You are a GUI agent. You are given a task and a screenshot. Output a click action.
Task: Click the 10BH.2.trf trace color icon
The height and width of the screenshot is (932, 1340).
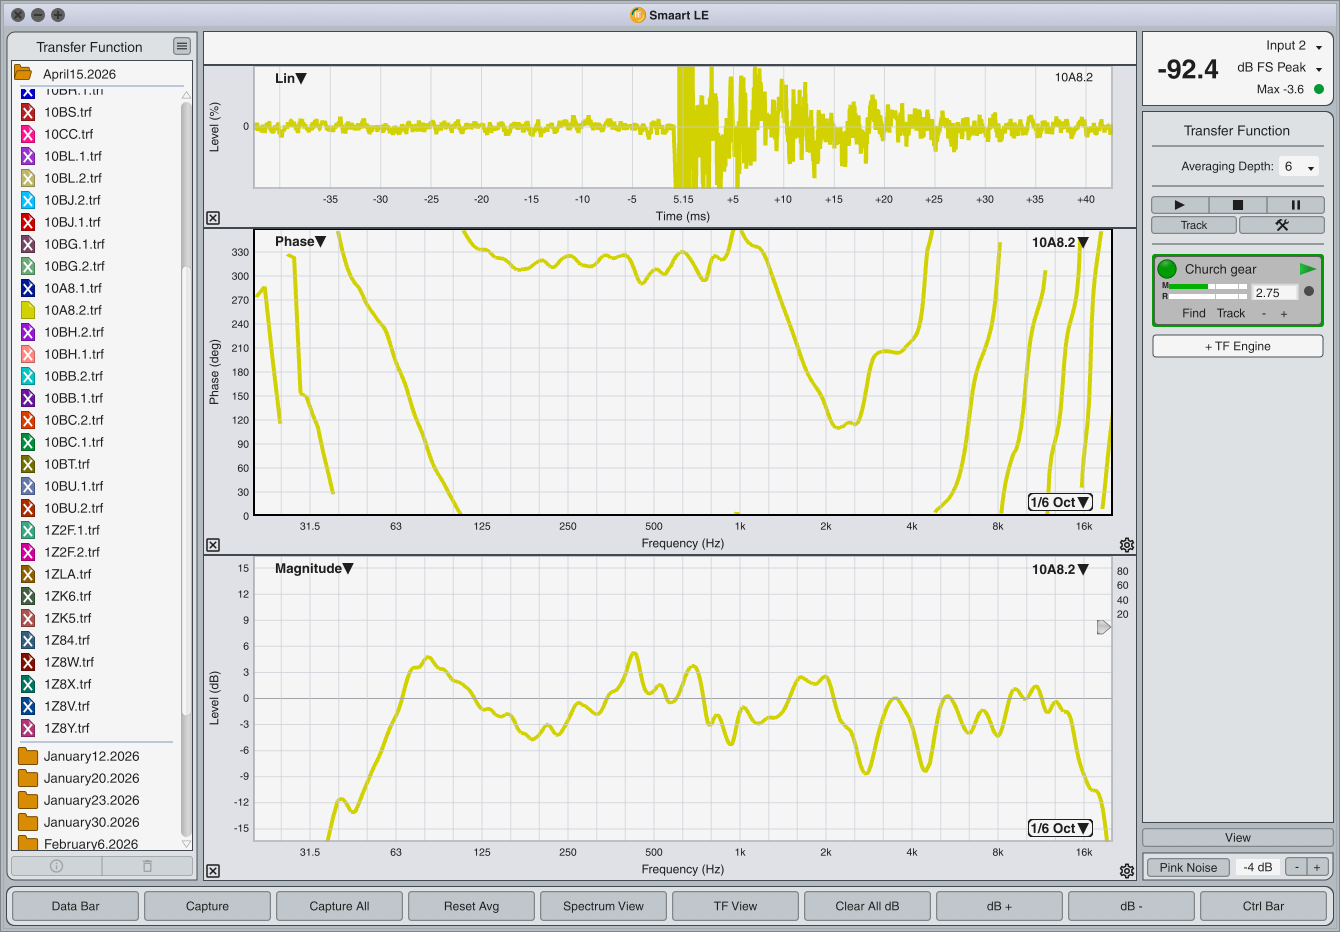[28, 332]
